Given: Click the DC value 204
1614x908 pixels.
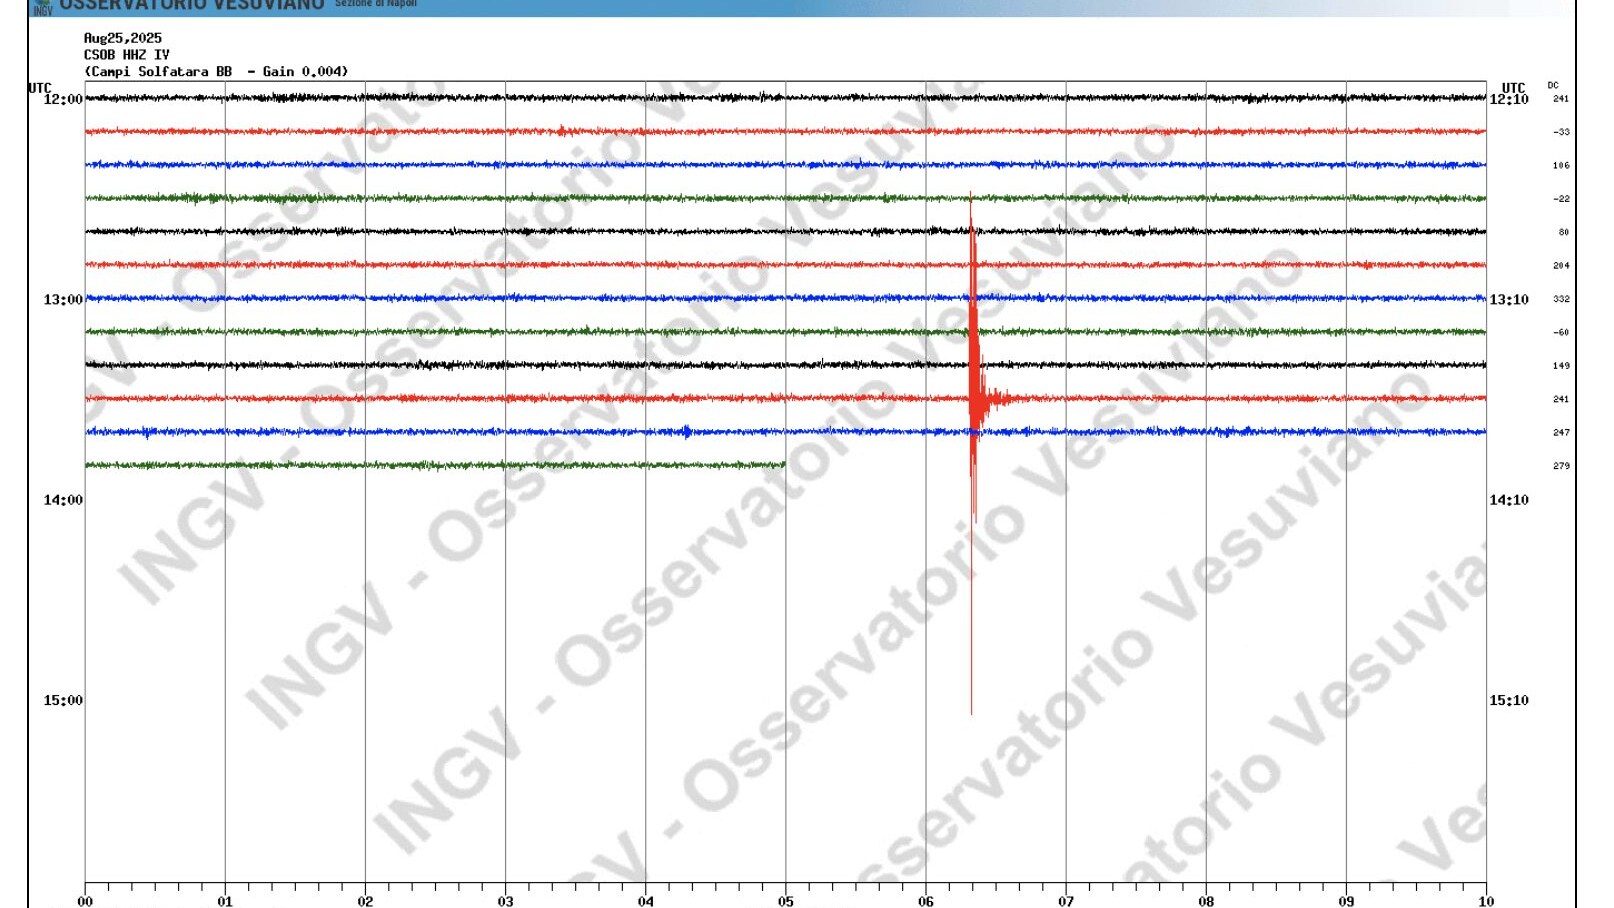Looking at the screenshot, I should [1561, 266].
